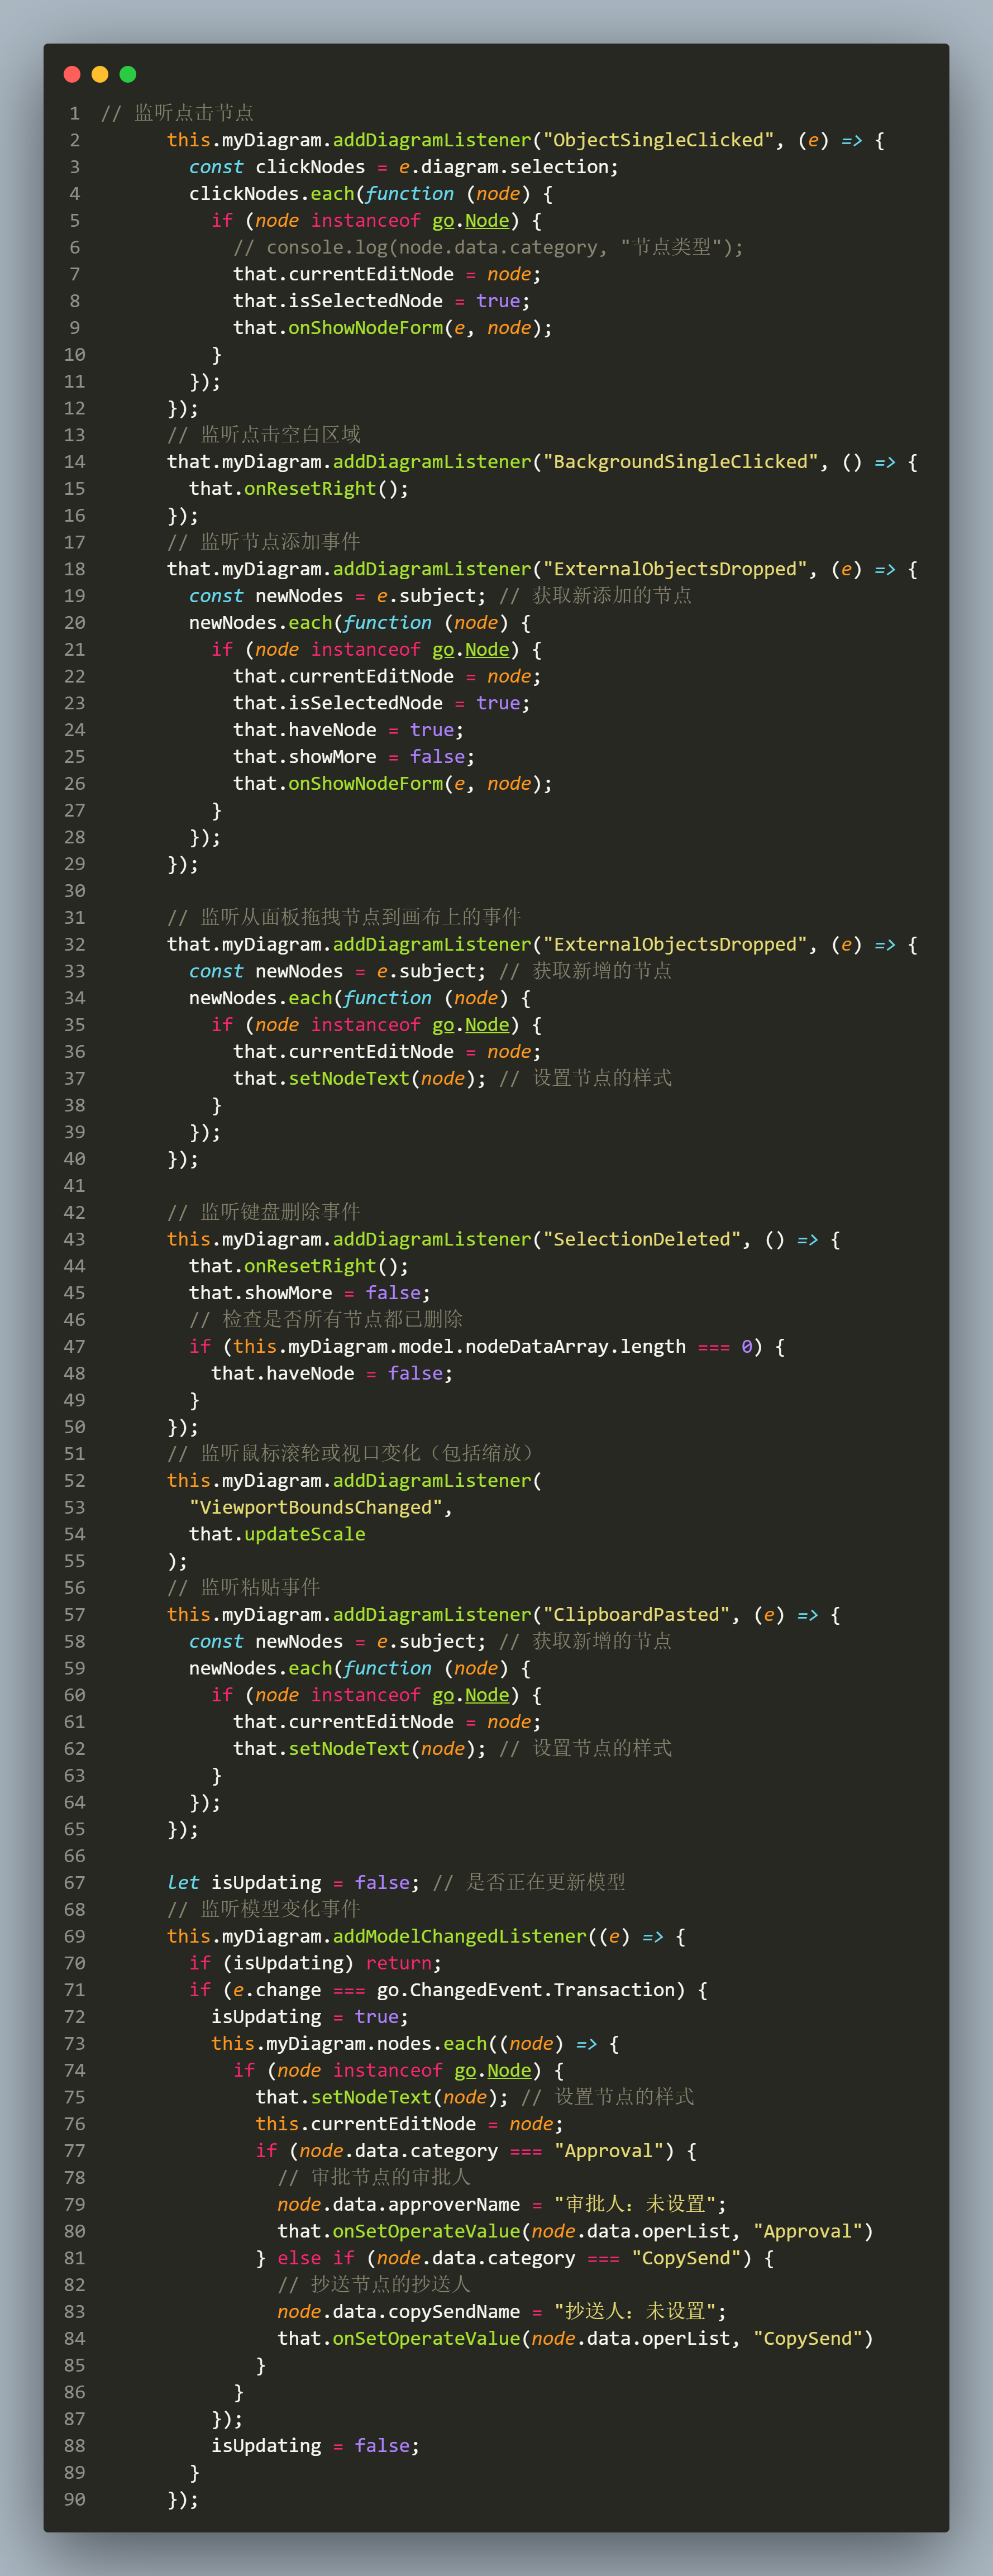Click the "let" keyword on line 67
Image resolution: width=993 pixels, height=2576 pixels.
[183, 1883]
